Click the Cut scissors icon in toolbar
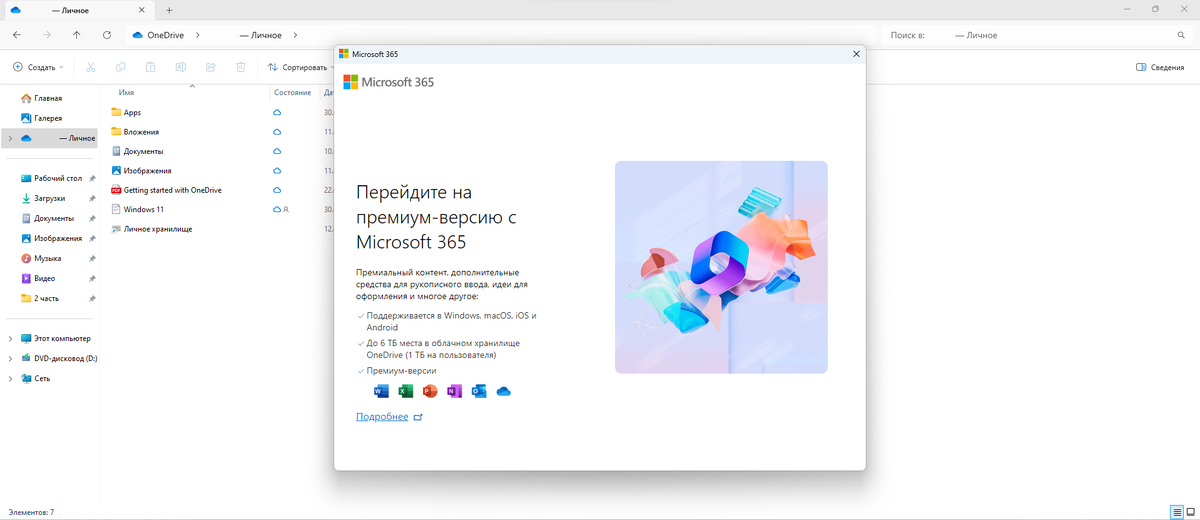The image size is (1200, 520). pyautogui.click(x=90, y=67)
